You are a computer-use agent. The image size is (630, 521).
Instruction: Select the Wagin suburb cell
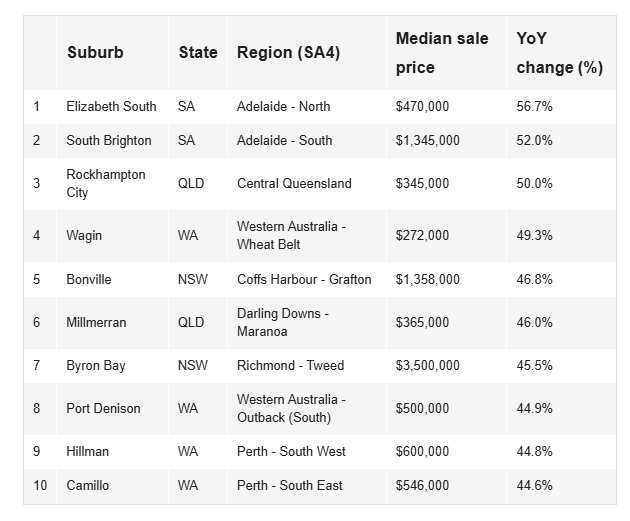(x=84, y=236)
